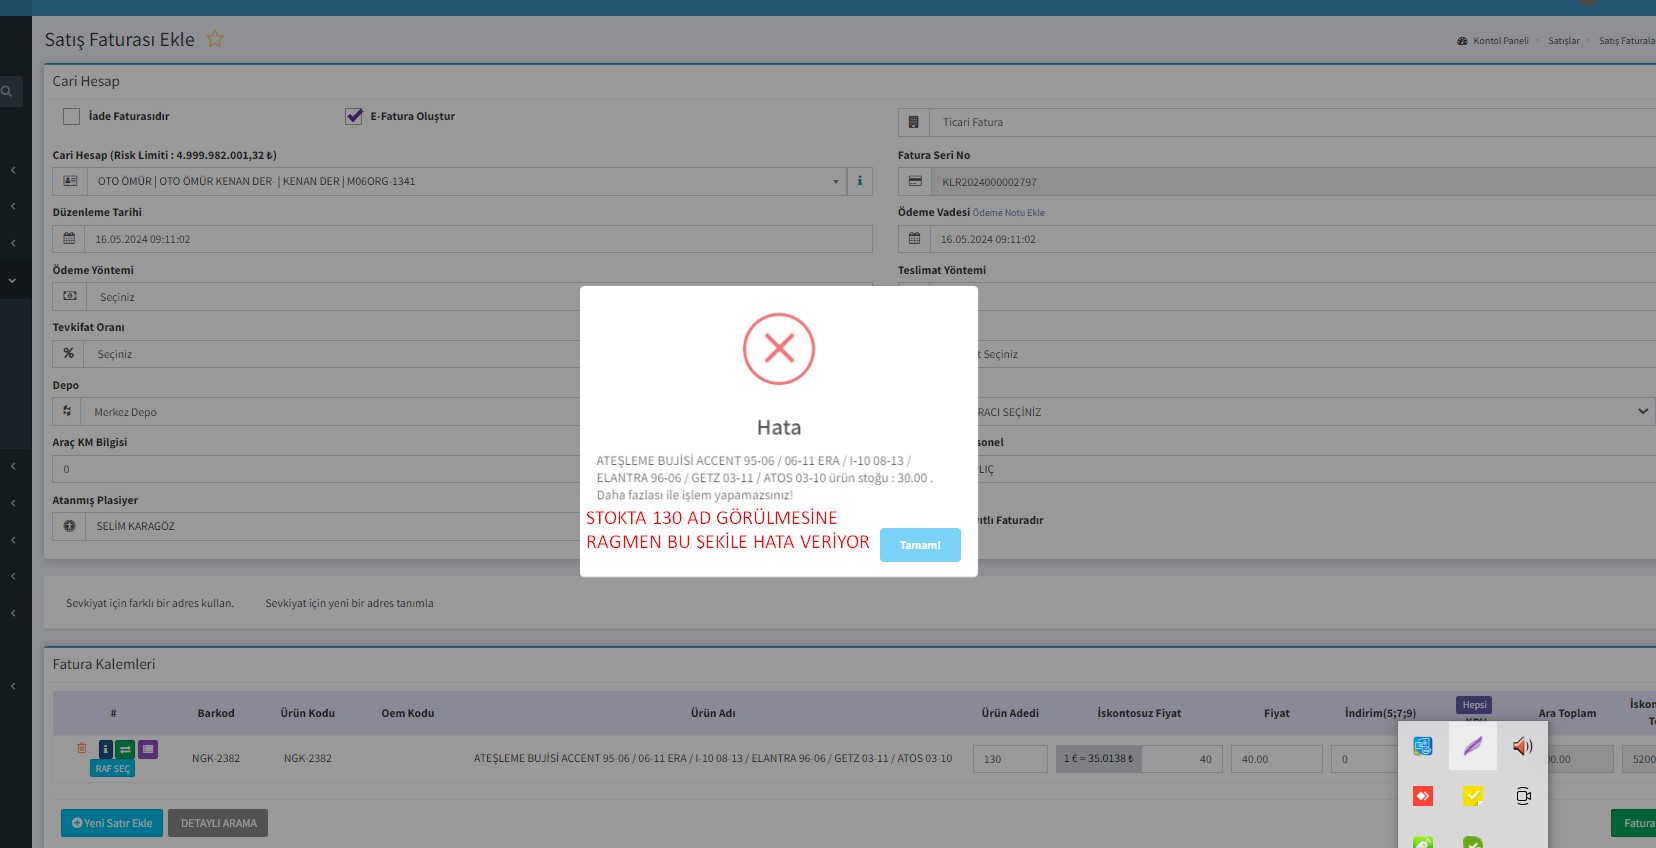Viewport: 1656px width, 848px height.
Task: Click the AnyDesk red tray icon
Action: [1423, 796]
